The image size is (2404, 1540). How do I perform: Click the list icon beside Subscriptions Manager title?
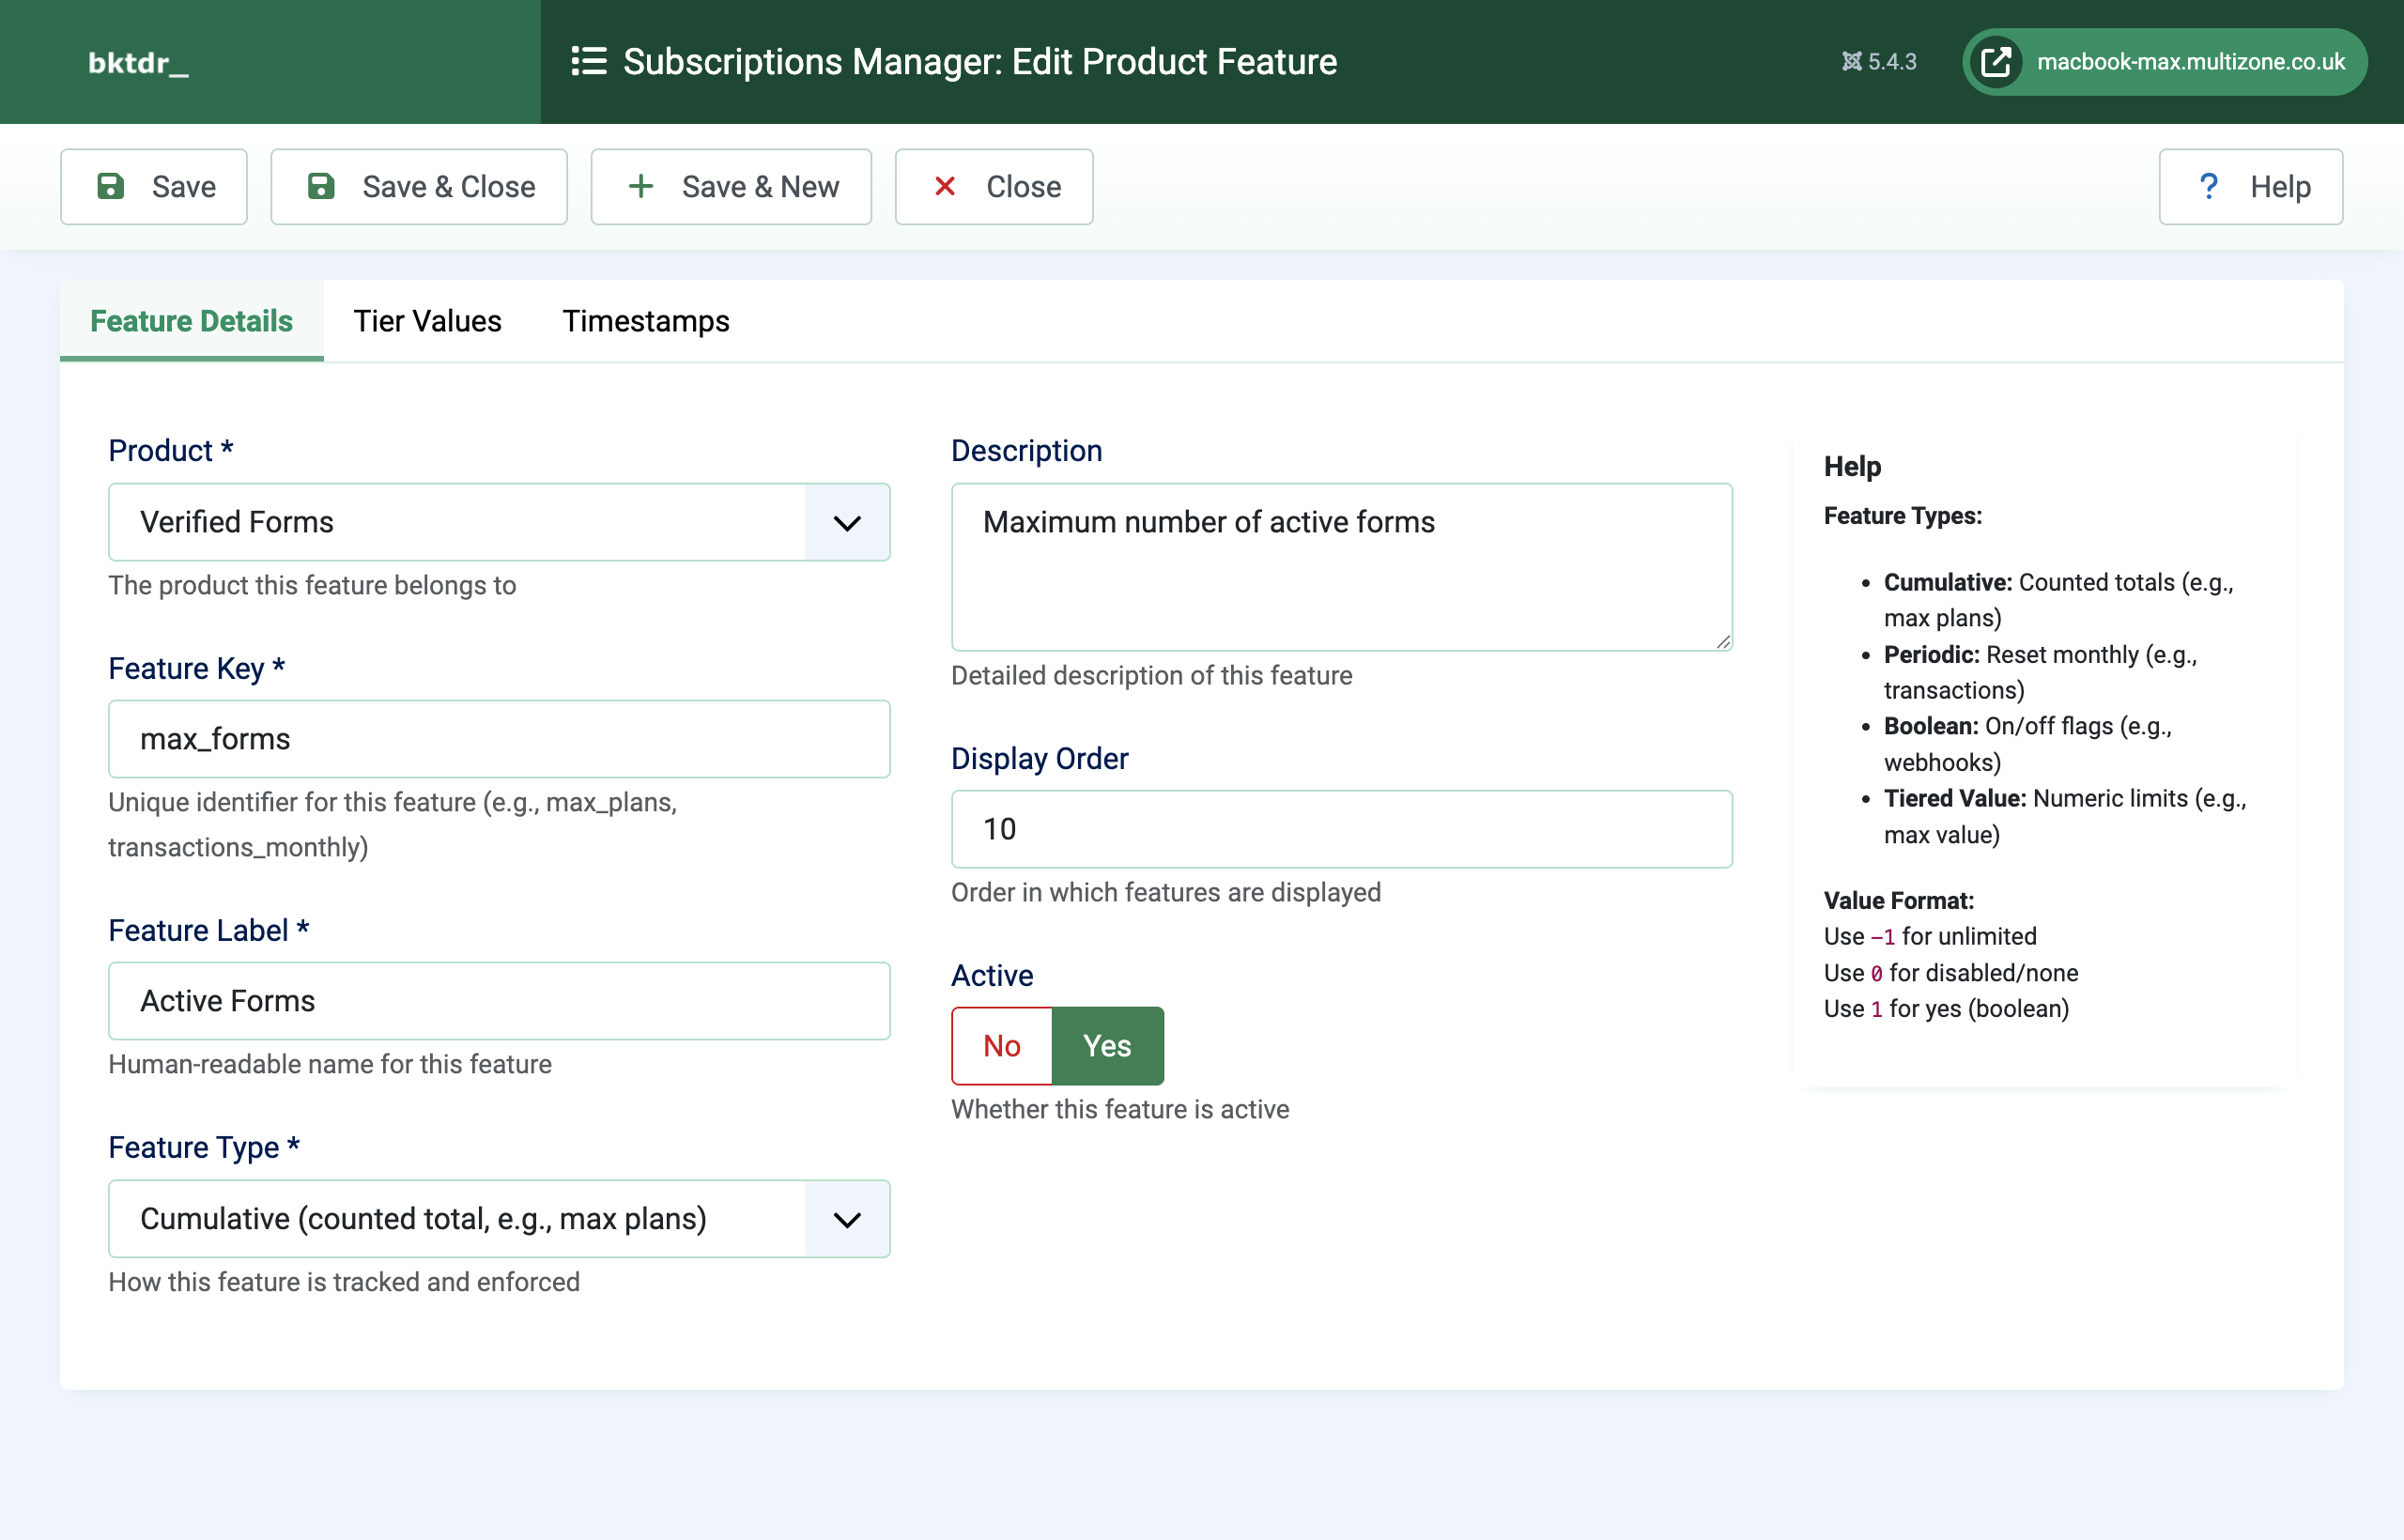click(x=588, y=61)
